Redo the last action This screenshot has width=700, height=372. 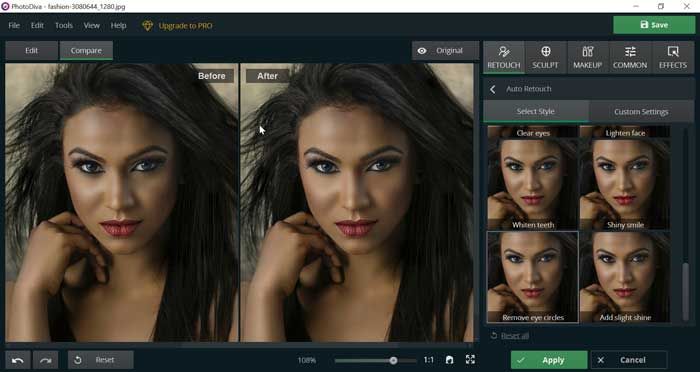pyautogui.click(x=46, y=360)
